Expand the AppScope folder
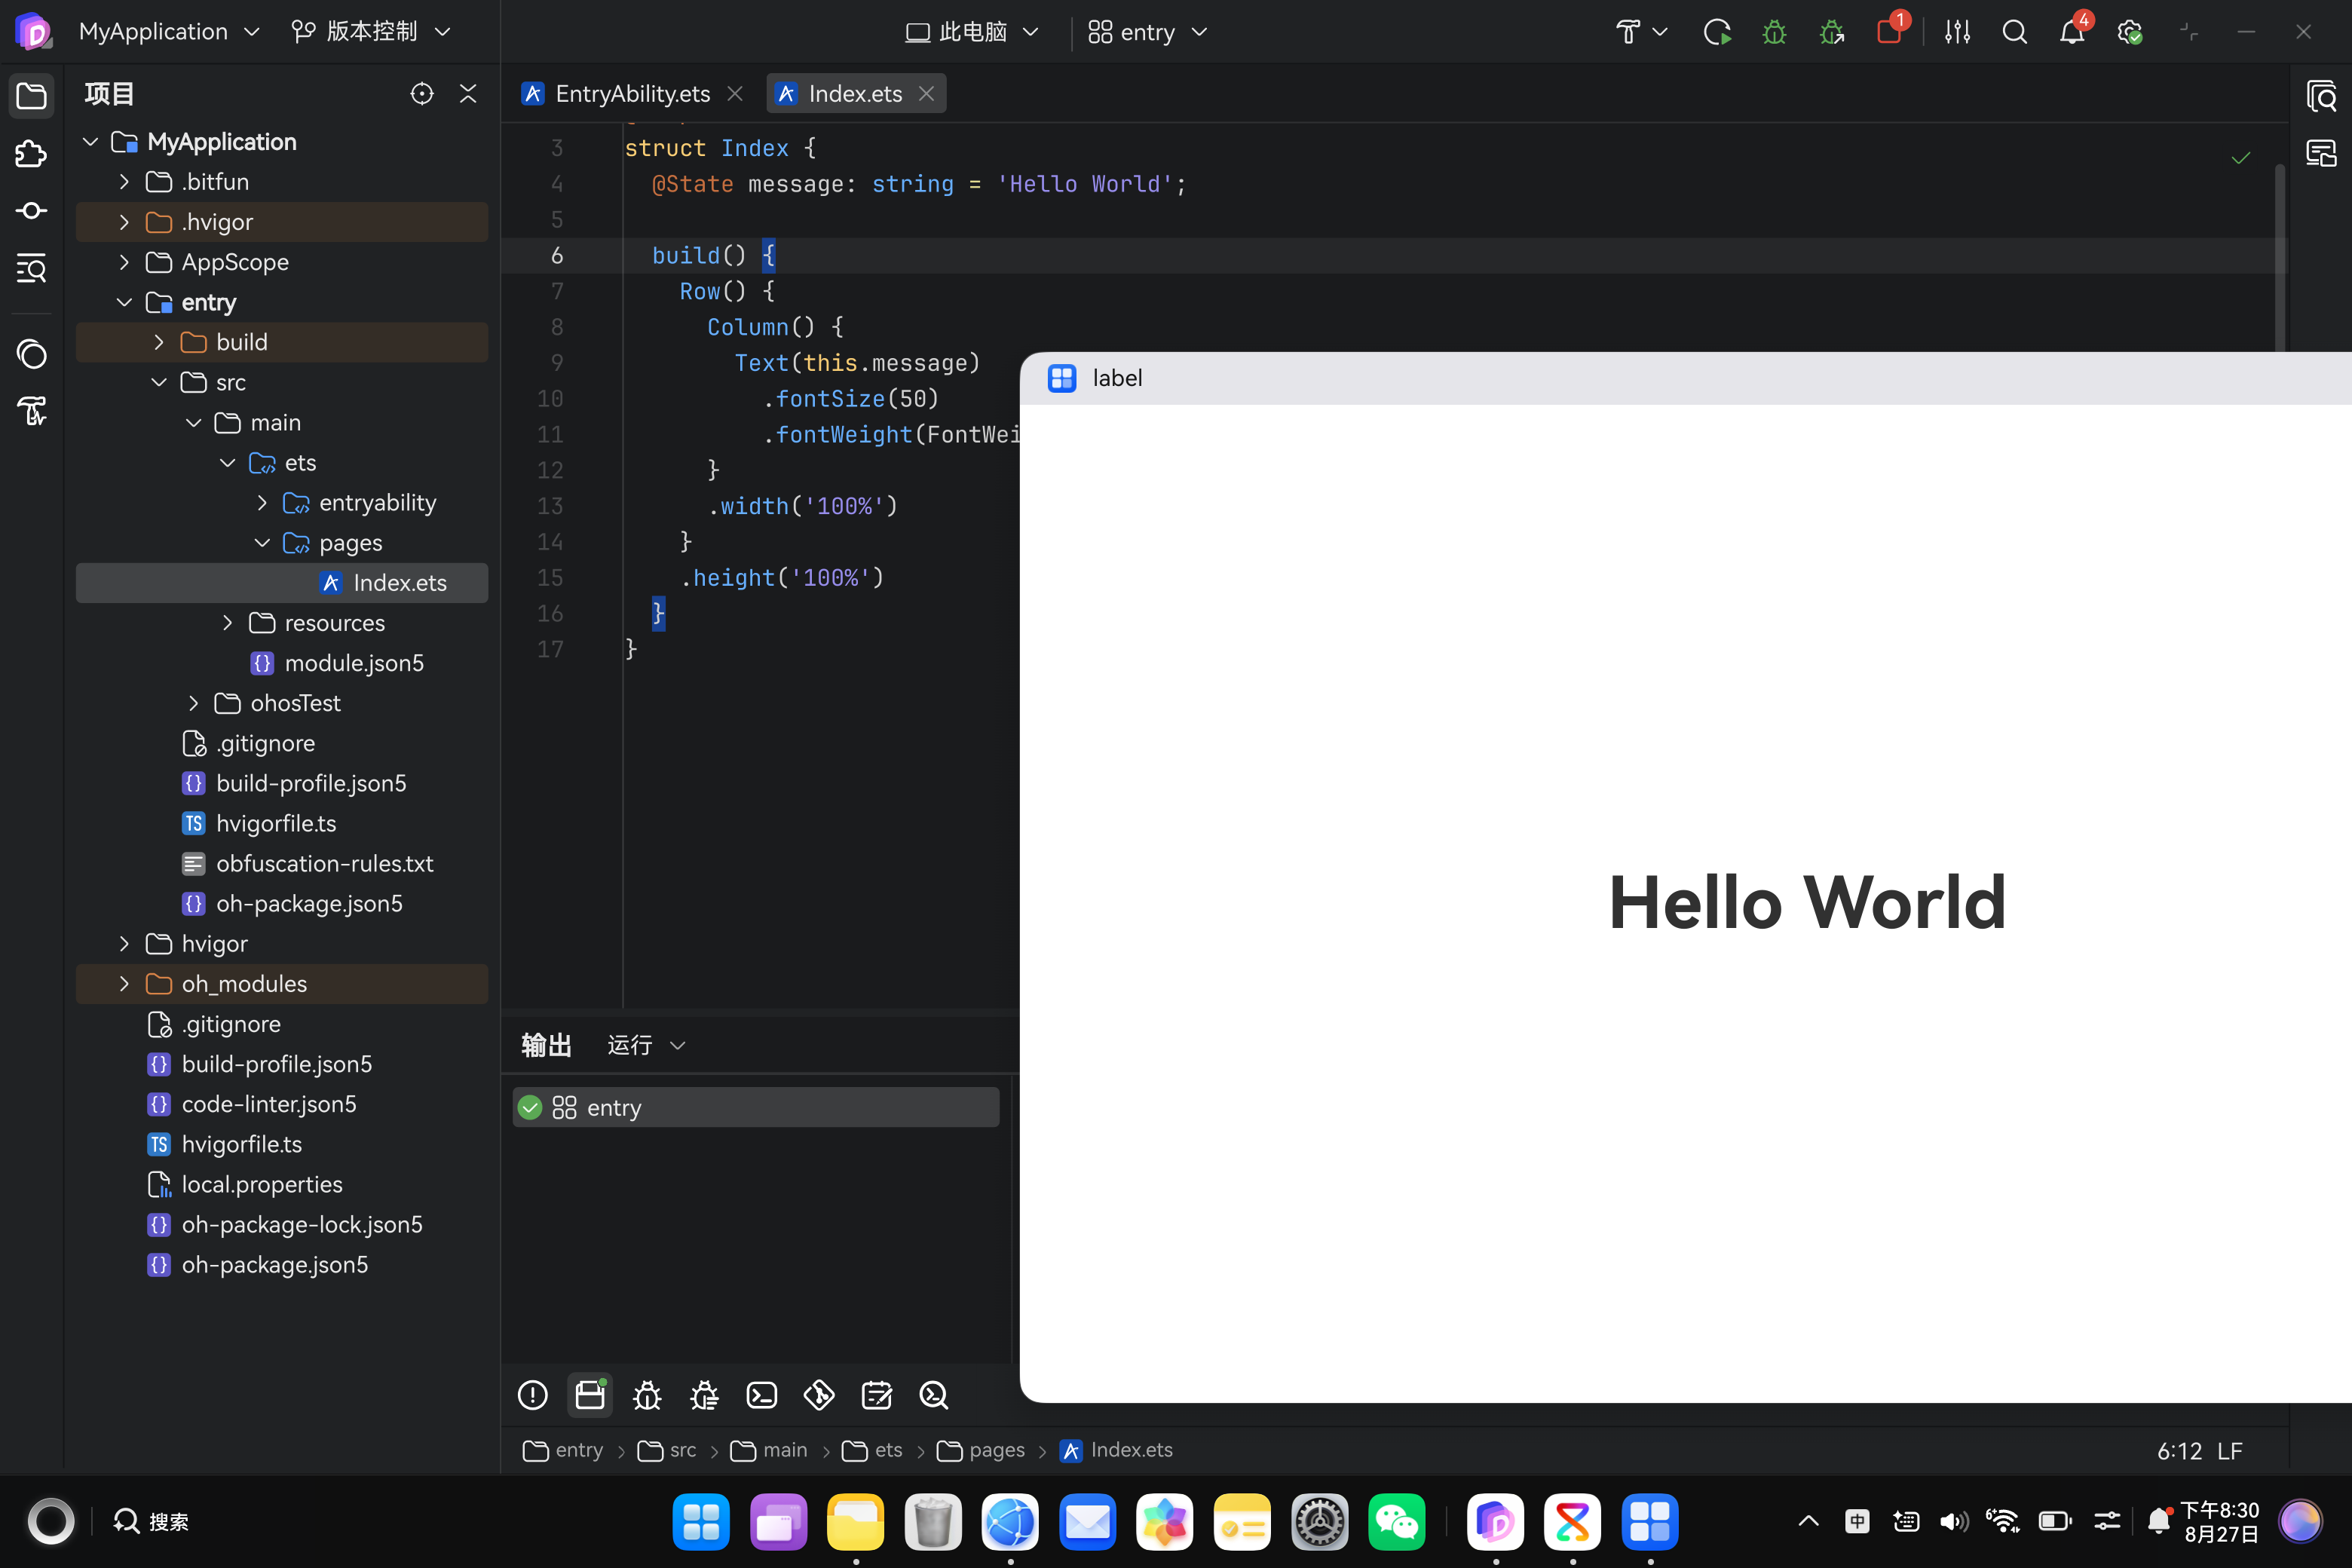This screenshot has width=2352, height=1568. click(124, 262)
